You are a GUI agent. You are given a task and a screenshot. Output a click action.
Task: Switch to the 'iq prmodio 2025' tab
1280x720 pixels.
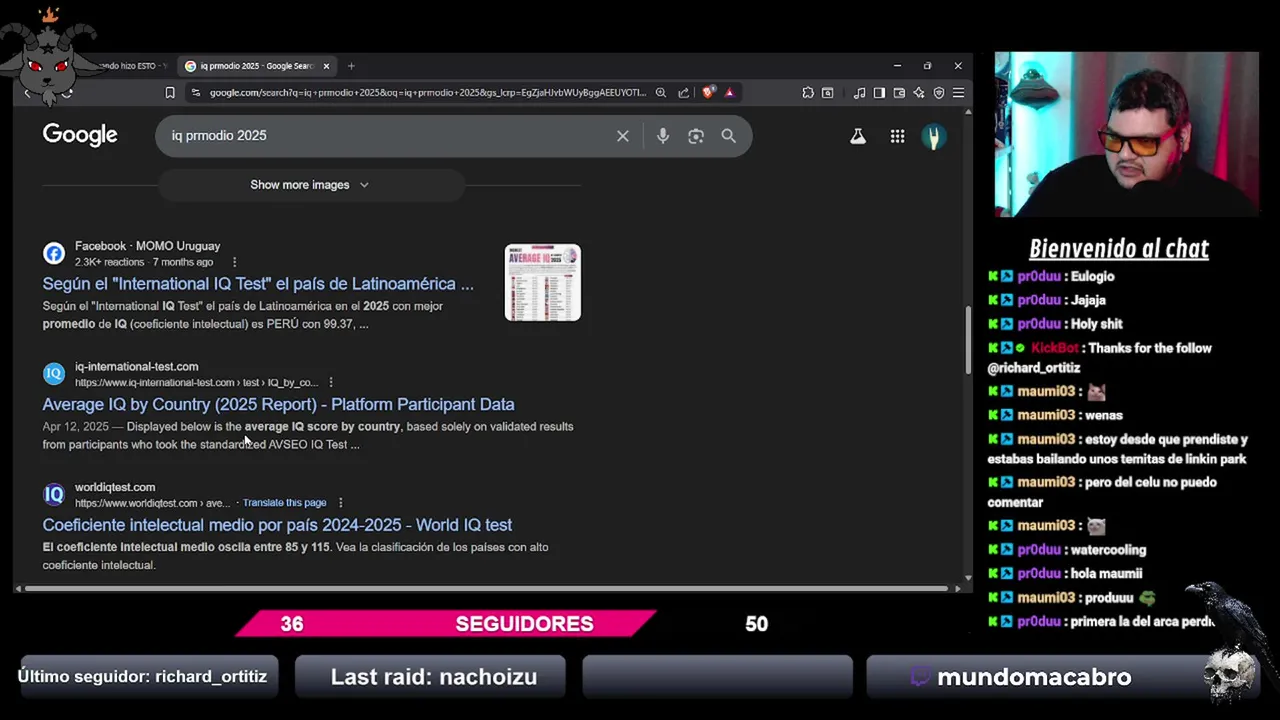[x=257, y=66]
